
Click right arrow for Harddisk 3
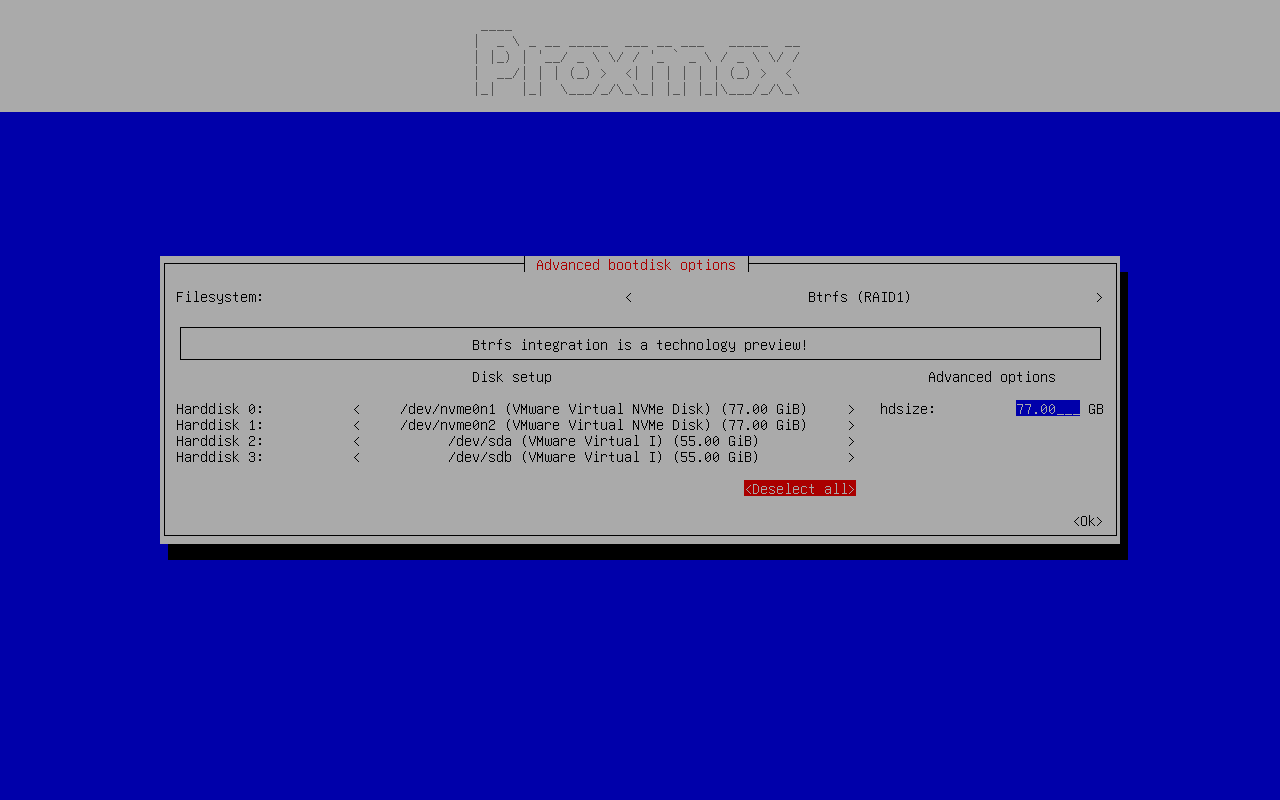click(851, 457)
